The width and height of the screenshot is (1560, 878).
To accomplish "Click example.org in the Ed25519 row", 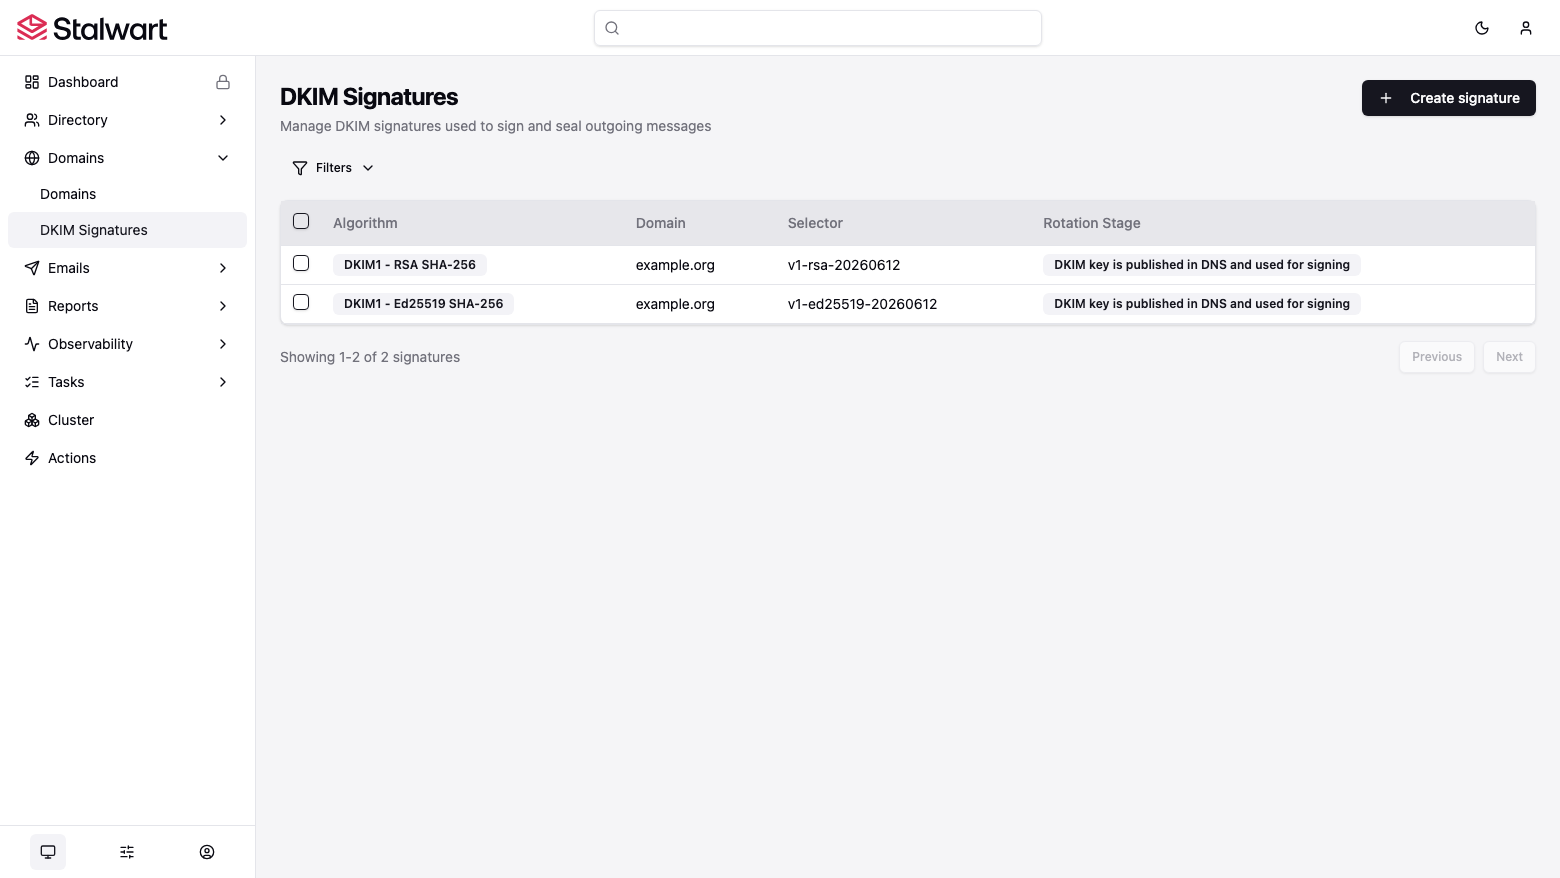I will (x=675, y=304).
